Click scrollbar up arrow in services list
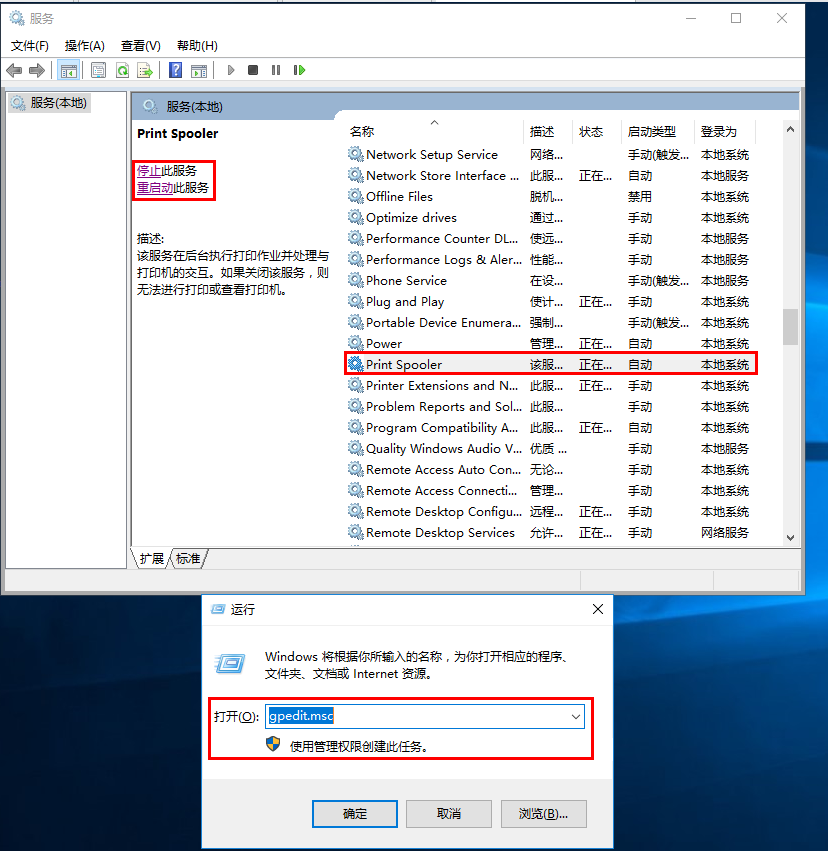This screenshot has width=828, height=851. [791, 129]
